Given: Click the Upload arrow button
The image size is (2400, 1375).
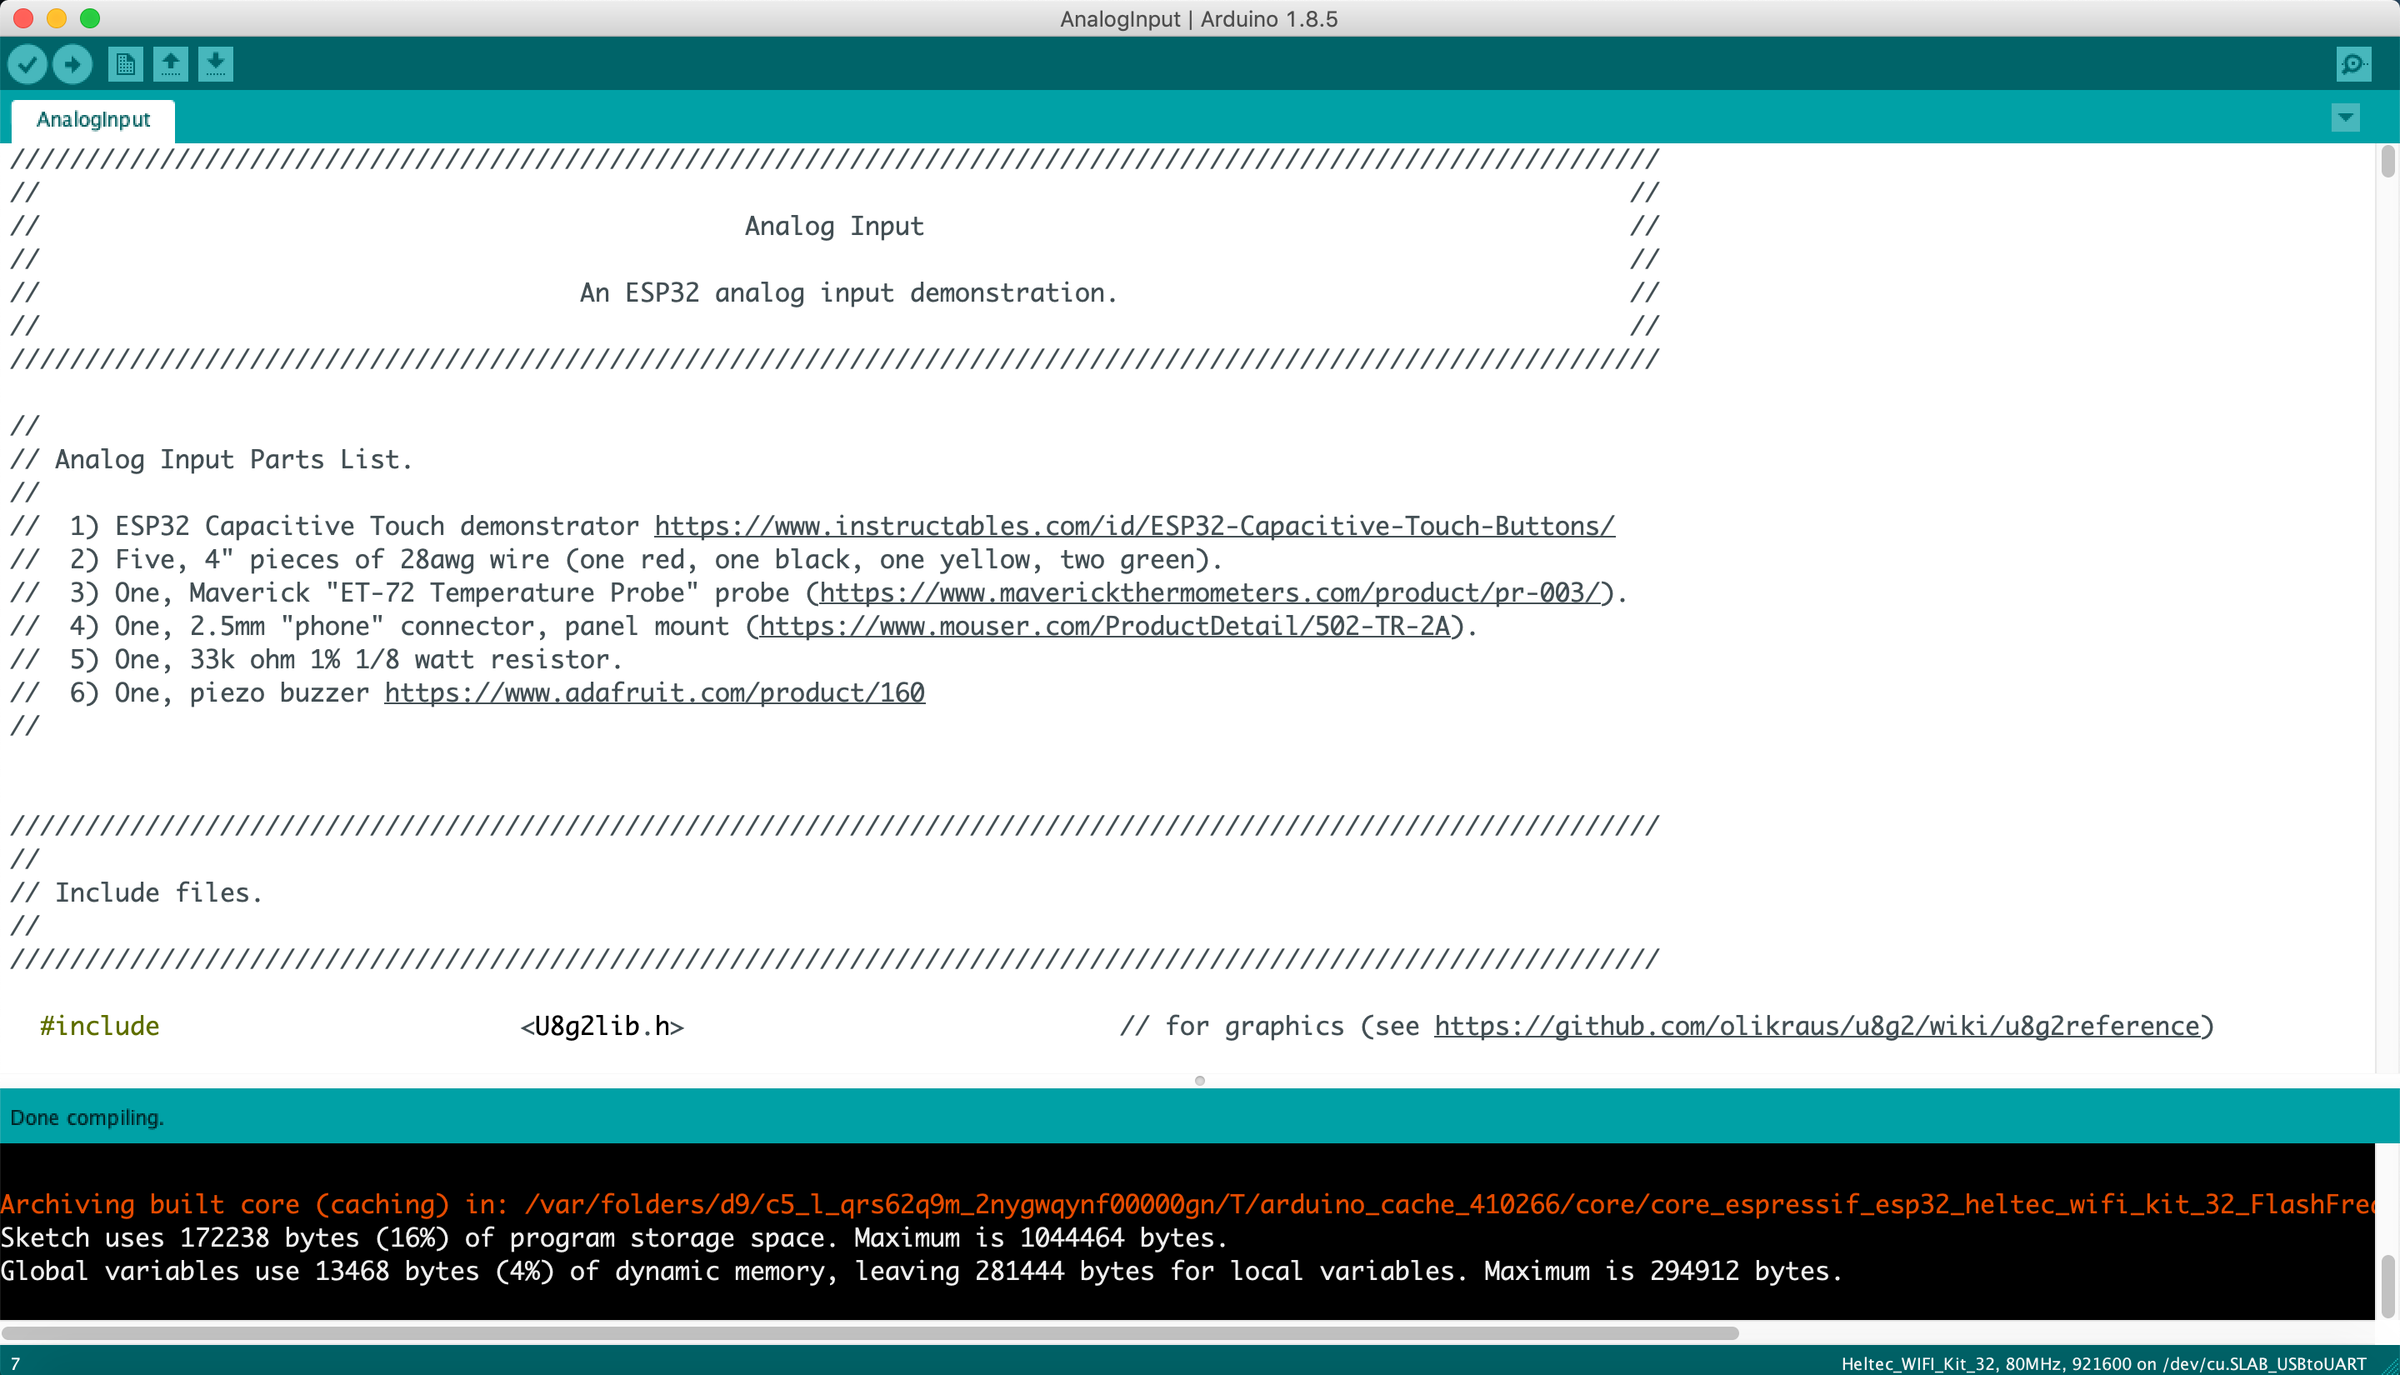Looking at the screenshot, I should click(x=72, y=65).
